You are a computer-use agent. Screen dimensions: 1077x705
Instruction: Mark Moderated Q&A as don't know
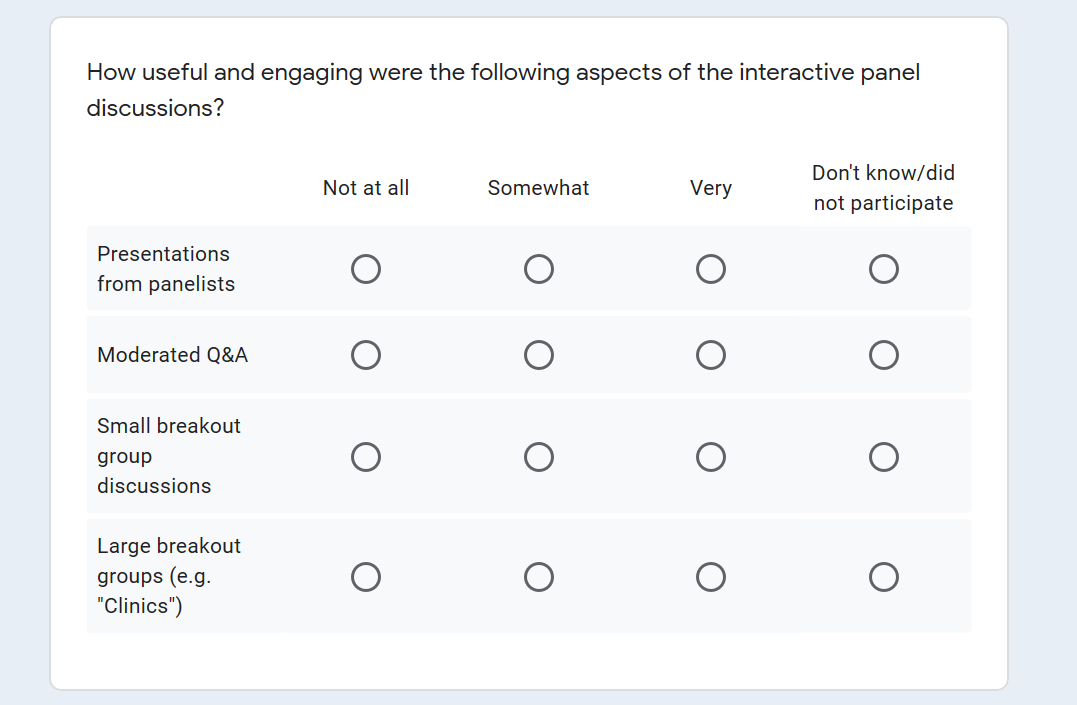883,355
